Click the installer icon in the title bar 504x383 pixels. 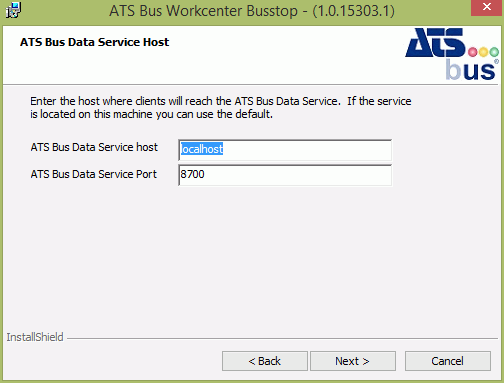click(13, 10)
